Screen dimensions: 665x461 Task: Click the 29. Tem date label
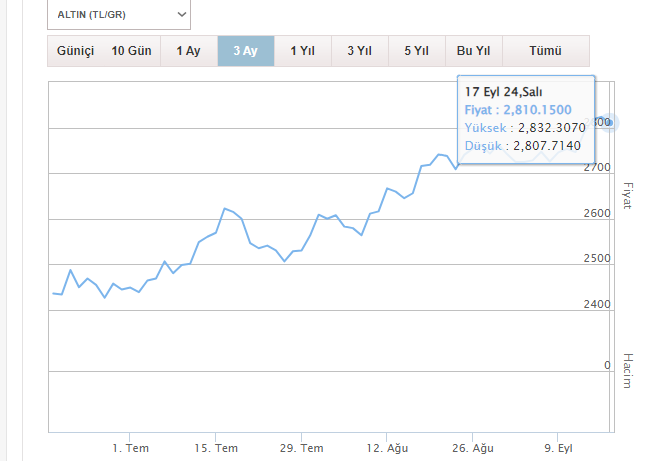pos(302,448)
